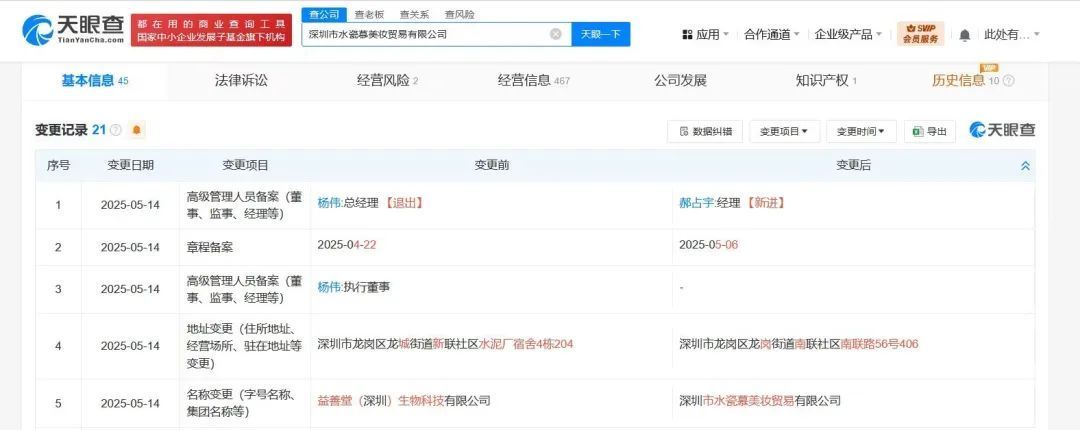This screenshot has width=1080, height=430.
Task: Select the 查老板 search tab
Action: click(x=369, y=14)
